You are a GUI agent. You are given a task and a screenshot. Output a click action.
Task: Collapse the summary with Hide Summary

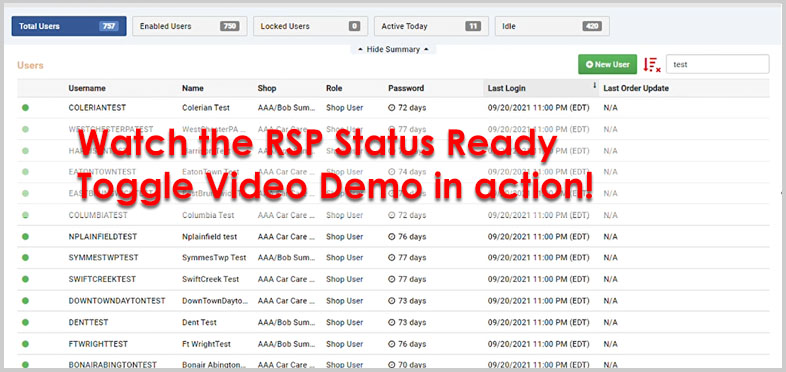pos(393,49)
